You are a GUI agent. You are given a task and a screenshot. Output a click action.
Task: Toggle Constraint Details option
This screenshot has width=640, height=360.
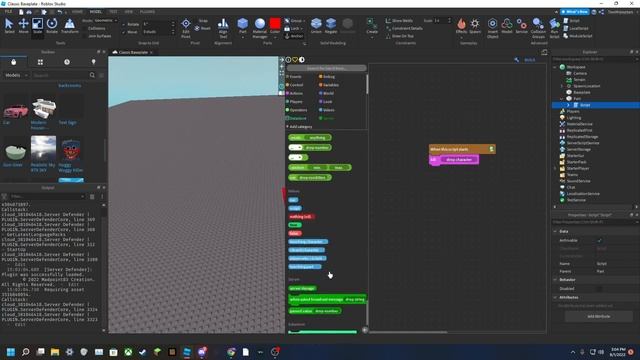click(404, 28)
